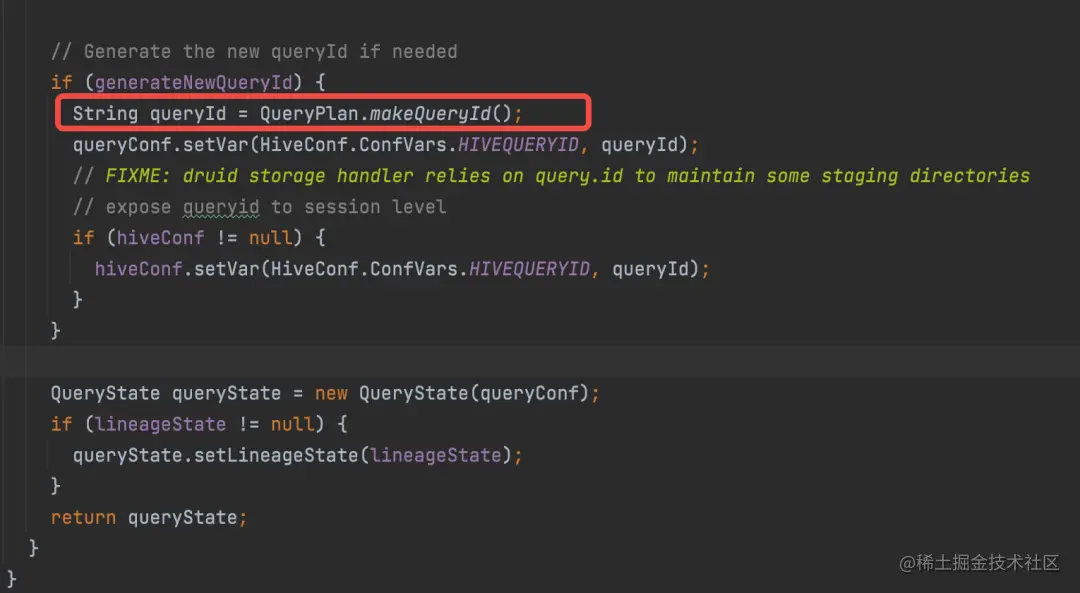Image resolution: width=1080 pixels, height=593 pixels.
Task: Click the empty highlighted current line
Action: (x=540, y=362)
